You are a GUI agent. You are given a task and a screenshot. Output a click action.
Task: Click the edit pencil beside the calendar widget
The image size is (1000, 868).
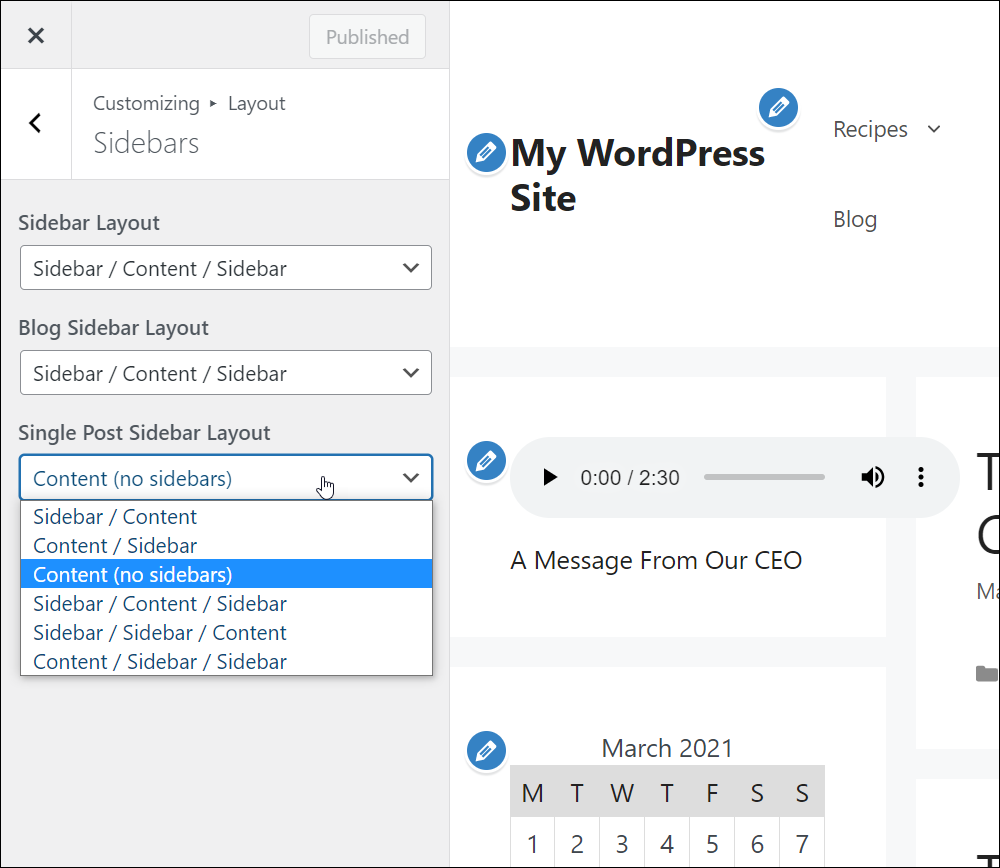click(x=486, y=751)
